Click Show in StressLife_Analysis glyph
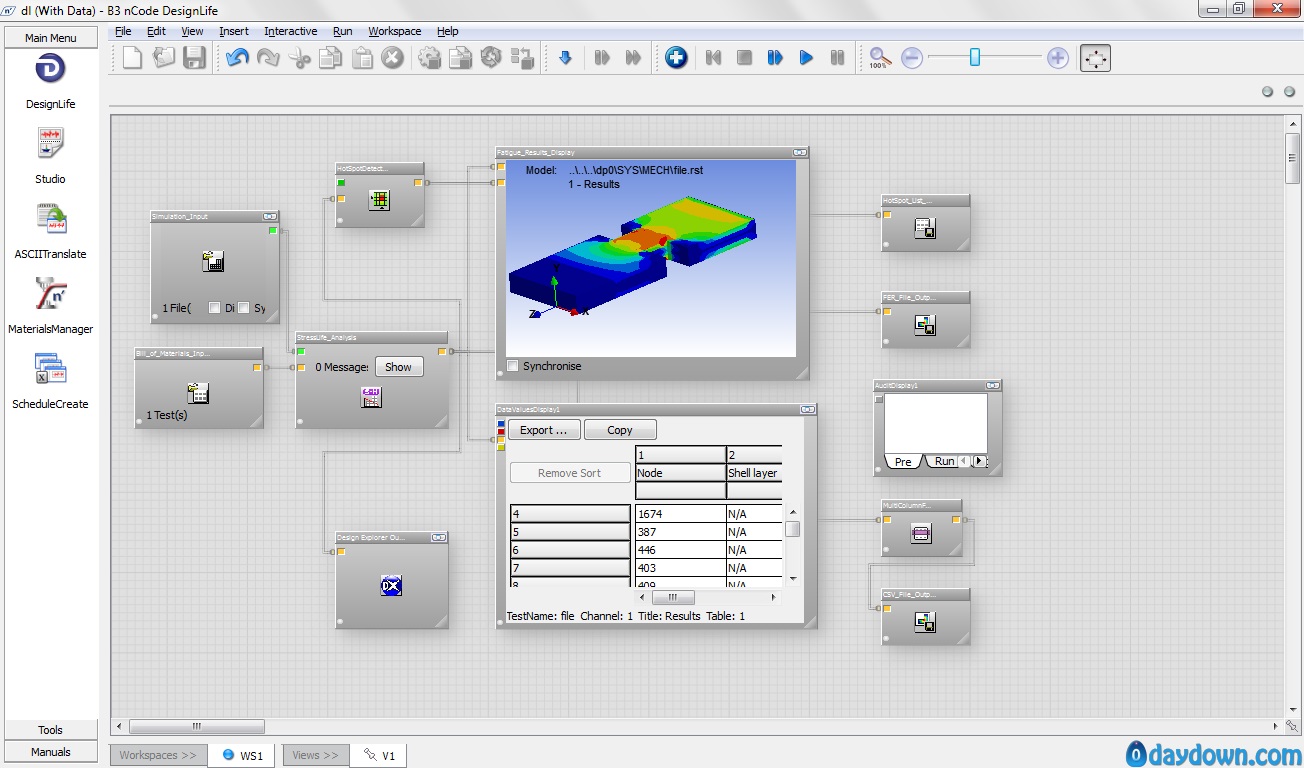The image size is (1304, 768). click(399, 367)
